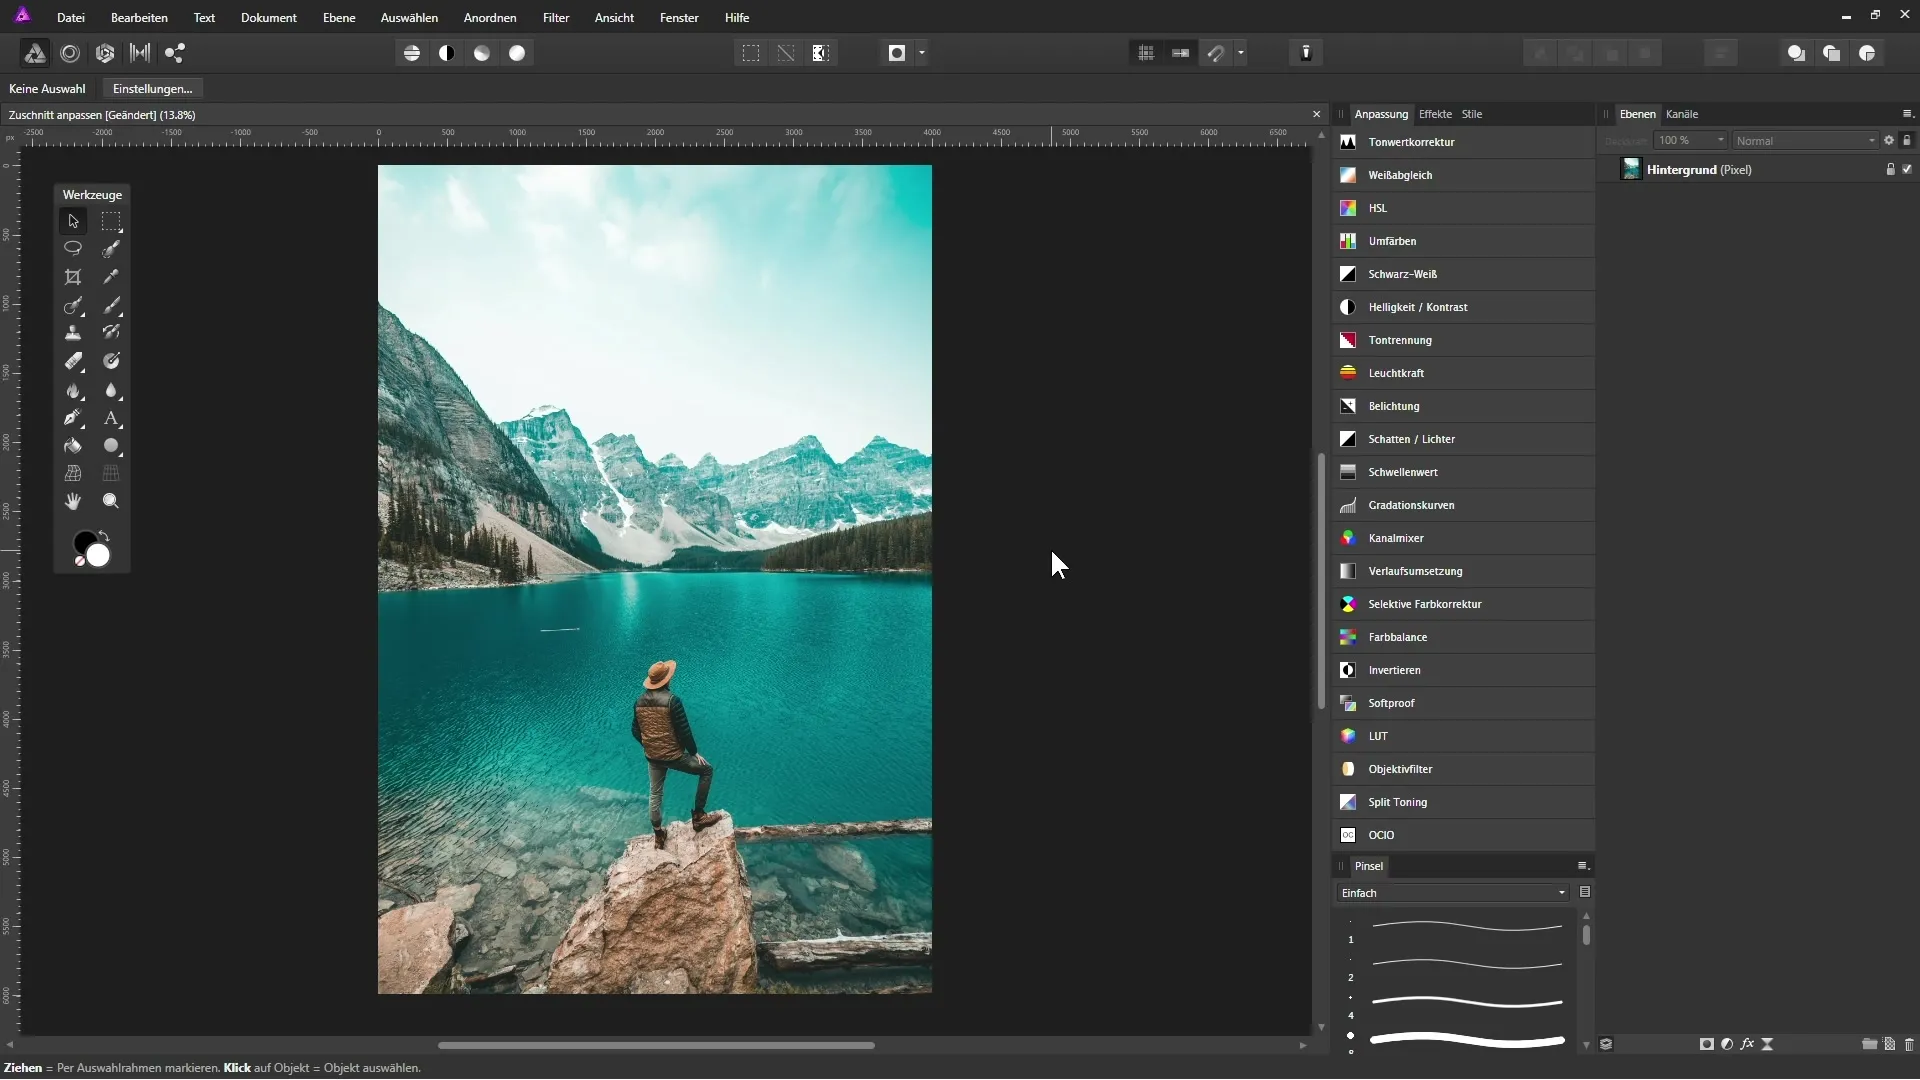Image resolution: width=1920 pixels, height=1080 pixels.
Task: Select the Zoom magnifier tool
Action: 111,501
